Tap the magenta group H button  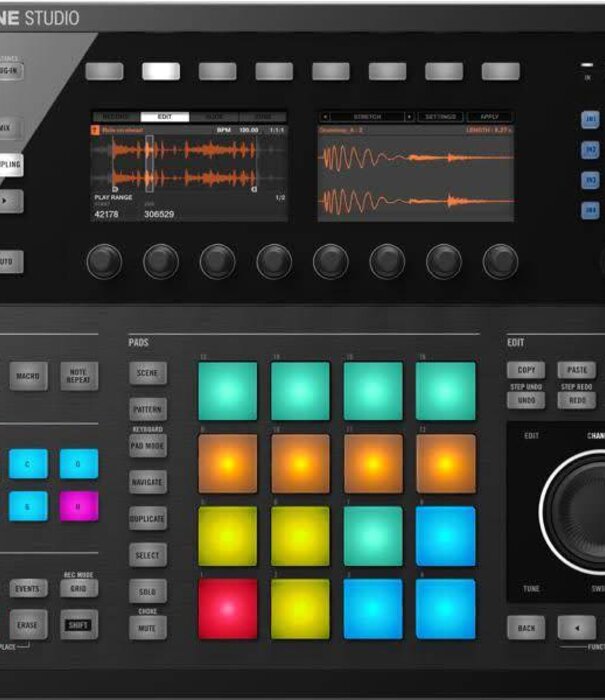pyautogui.click(x=78, y=505)
